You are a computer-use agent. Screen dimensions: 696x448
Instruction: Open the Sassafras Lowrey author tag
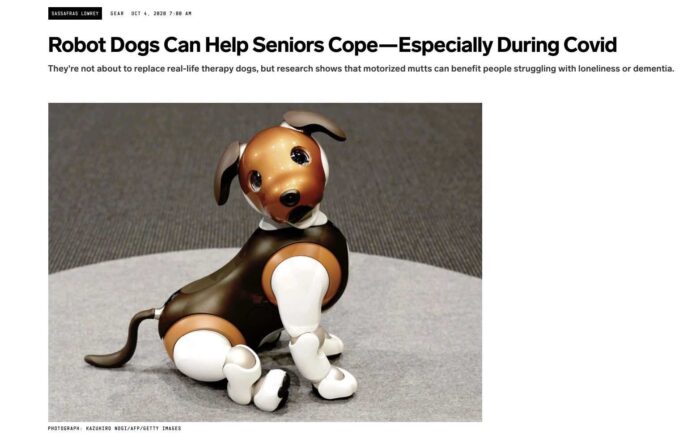click(x=75, y=13)
